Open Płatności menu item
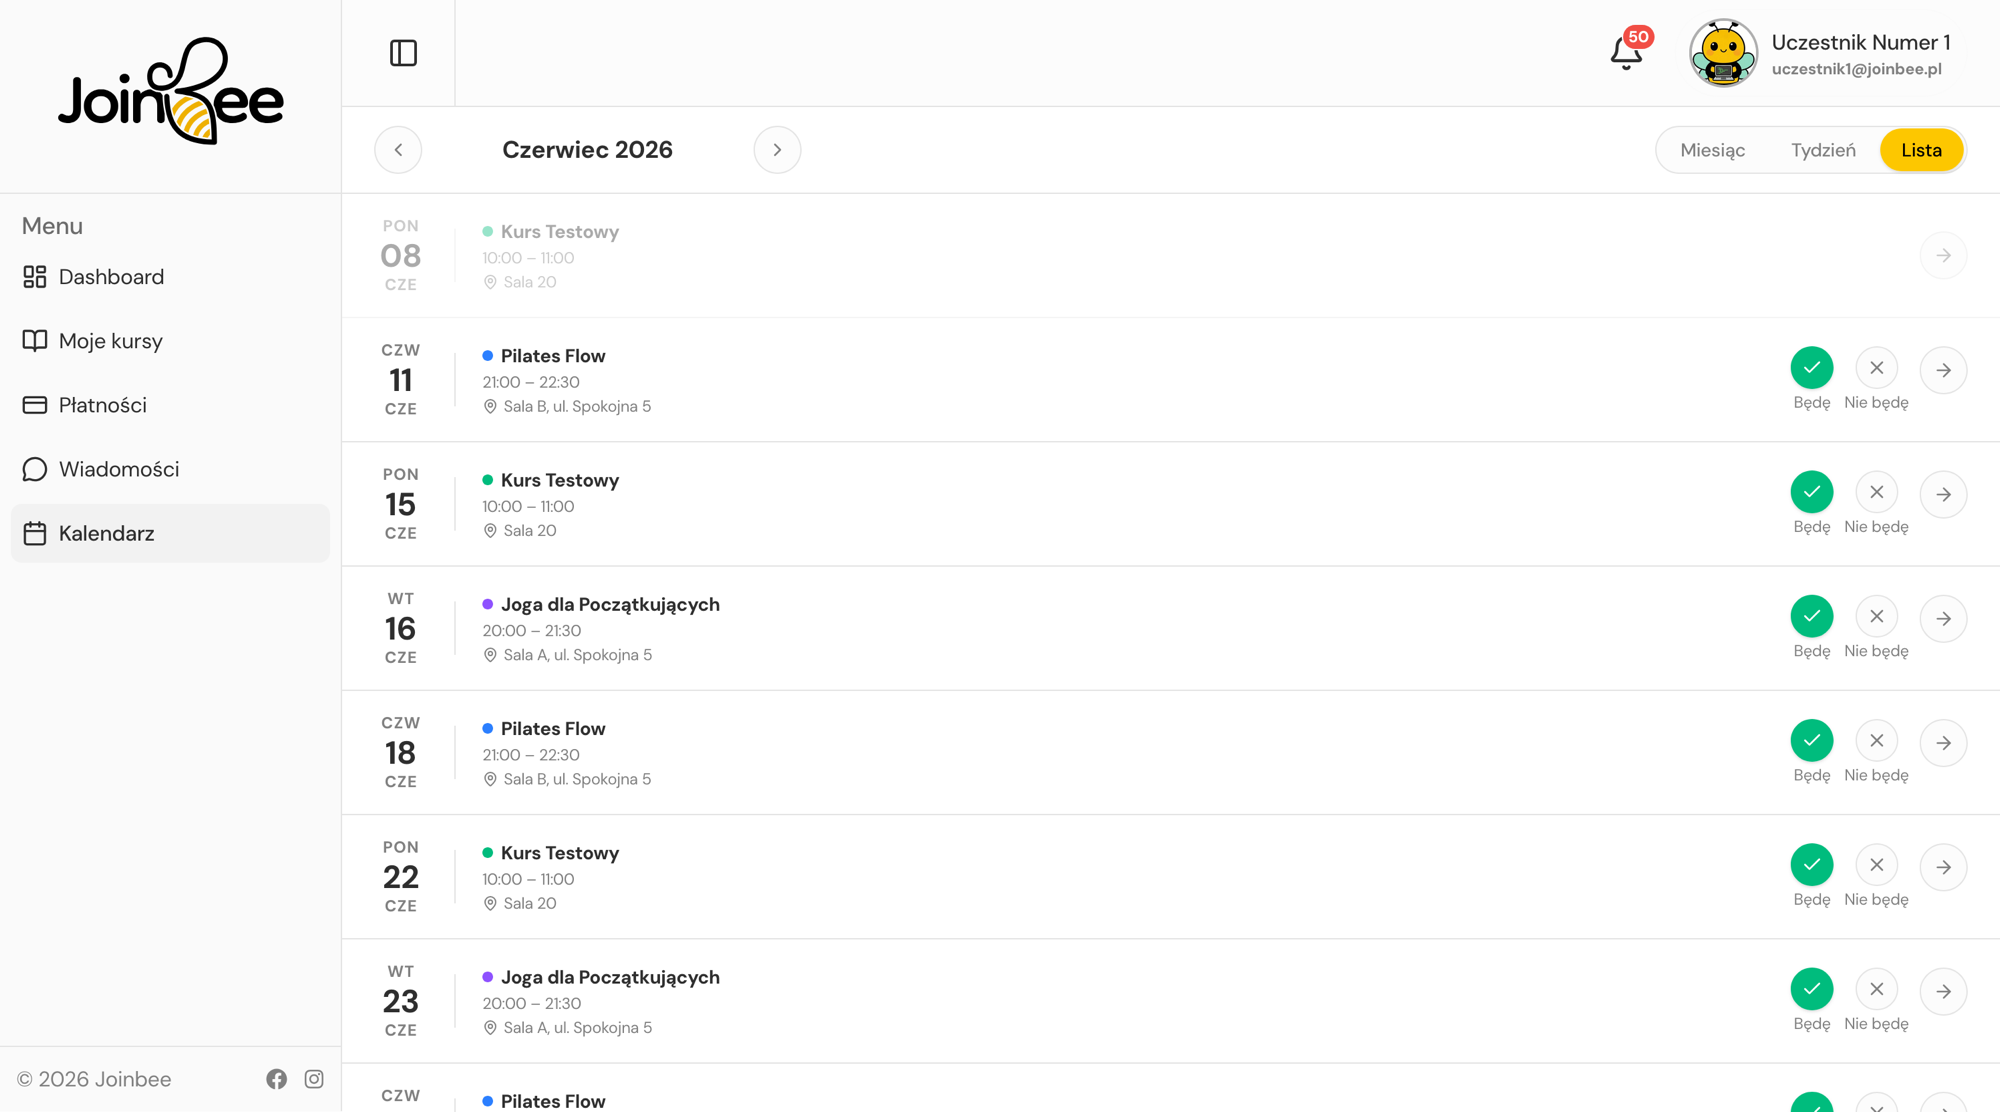 coord(170,405)
